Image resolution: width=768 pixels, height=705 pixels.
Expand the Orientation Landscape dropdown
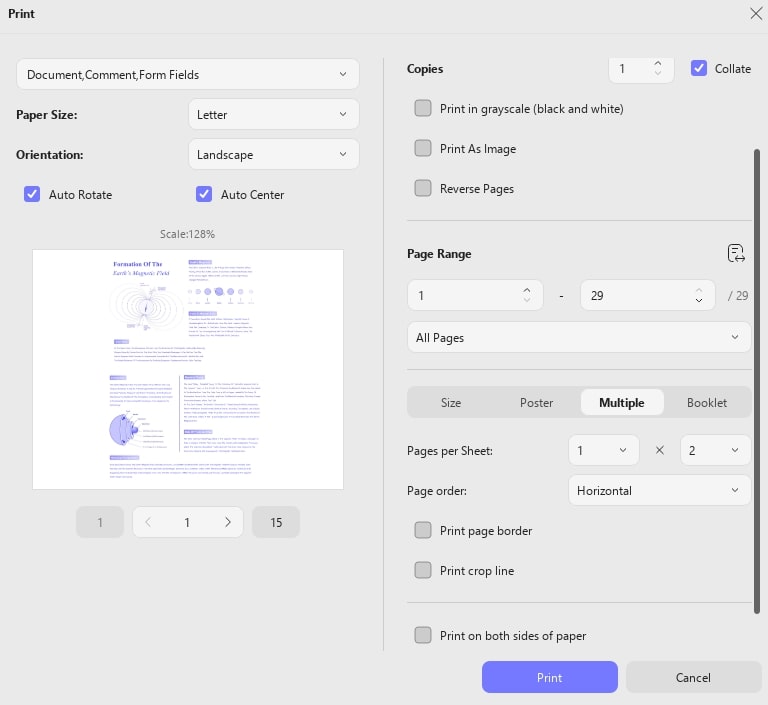pos(273,154)
